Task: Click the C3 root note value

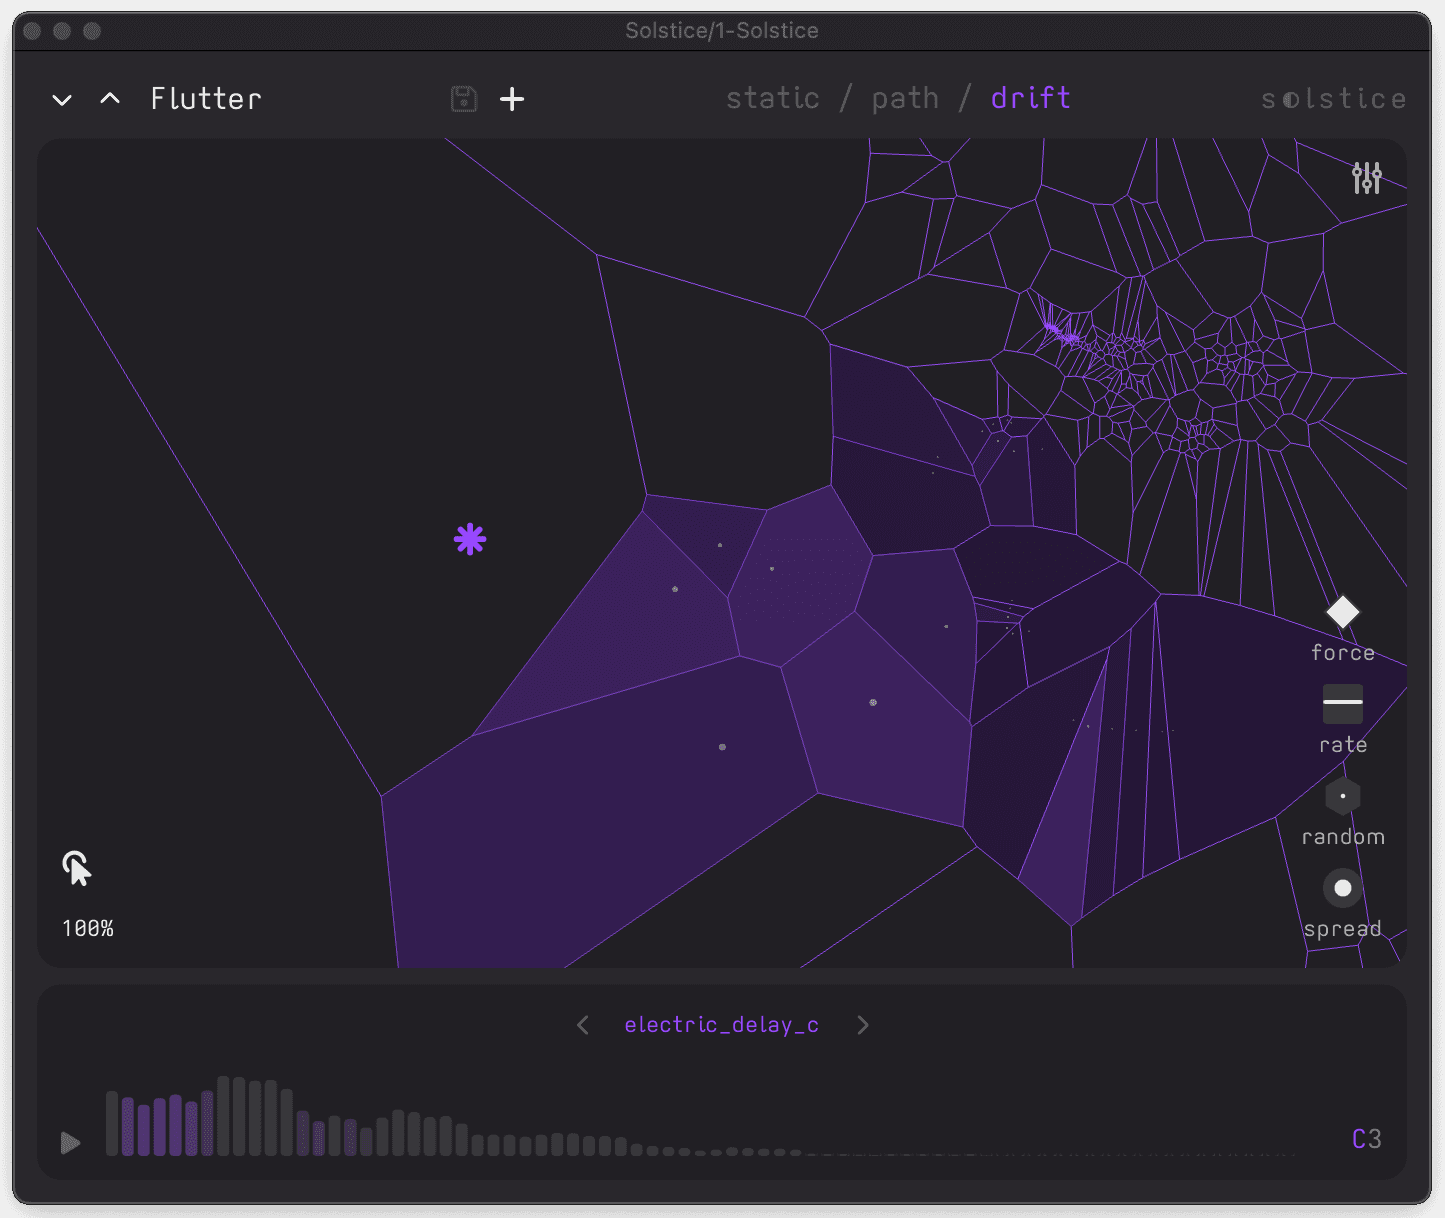Action: (1366, 1139)
